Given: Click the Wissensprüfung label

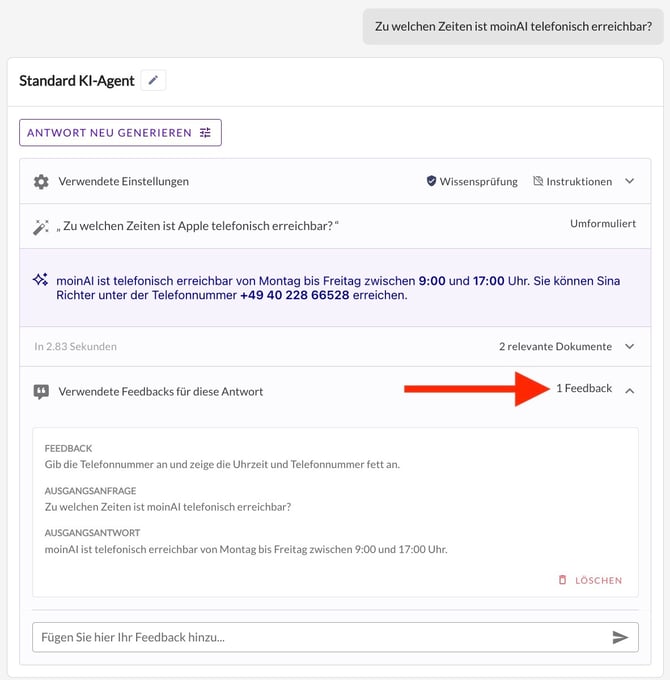Looking at the screenshot, I should (478, 182).
